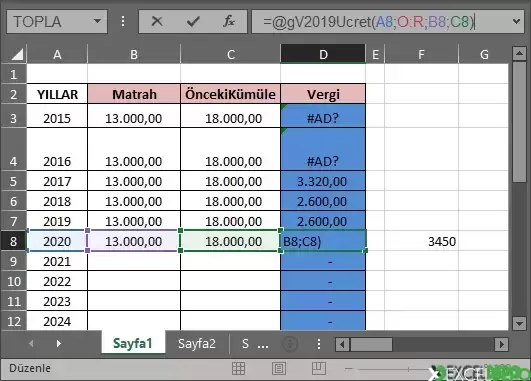Click the Vergi header cell
Viewport: 531px width, 381px height.
pyautogui.click(x=323, y=94)
